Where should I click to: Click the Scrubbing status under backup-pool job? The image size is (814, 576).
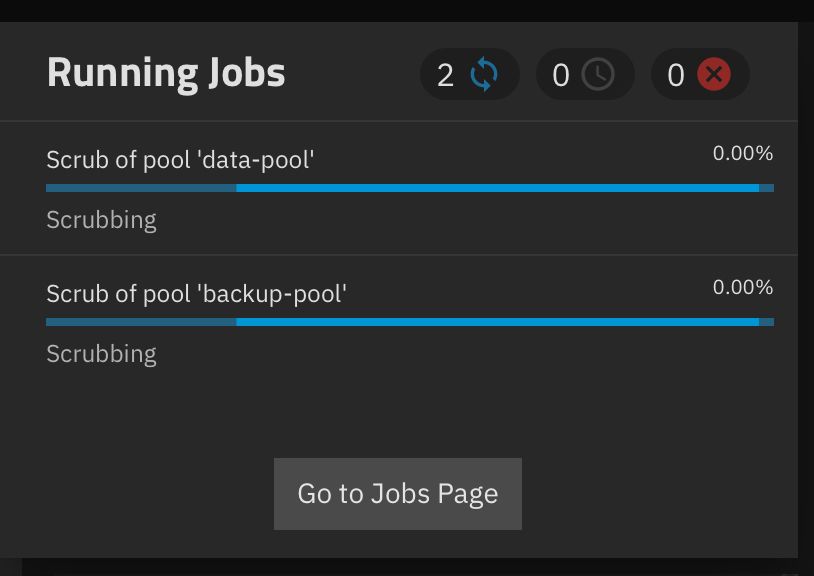pyautogui.click(x=100, y=353)
